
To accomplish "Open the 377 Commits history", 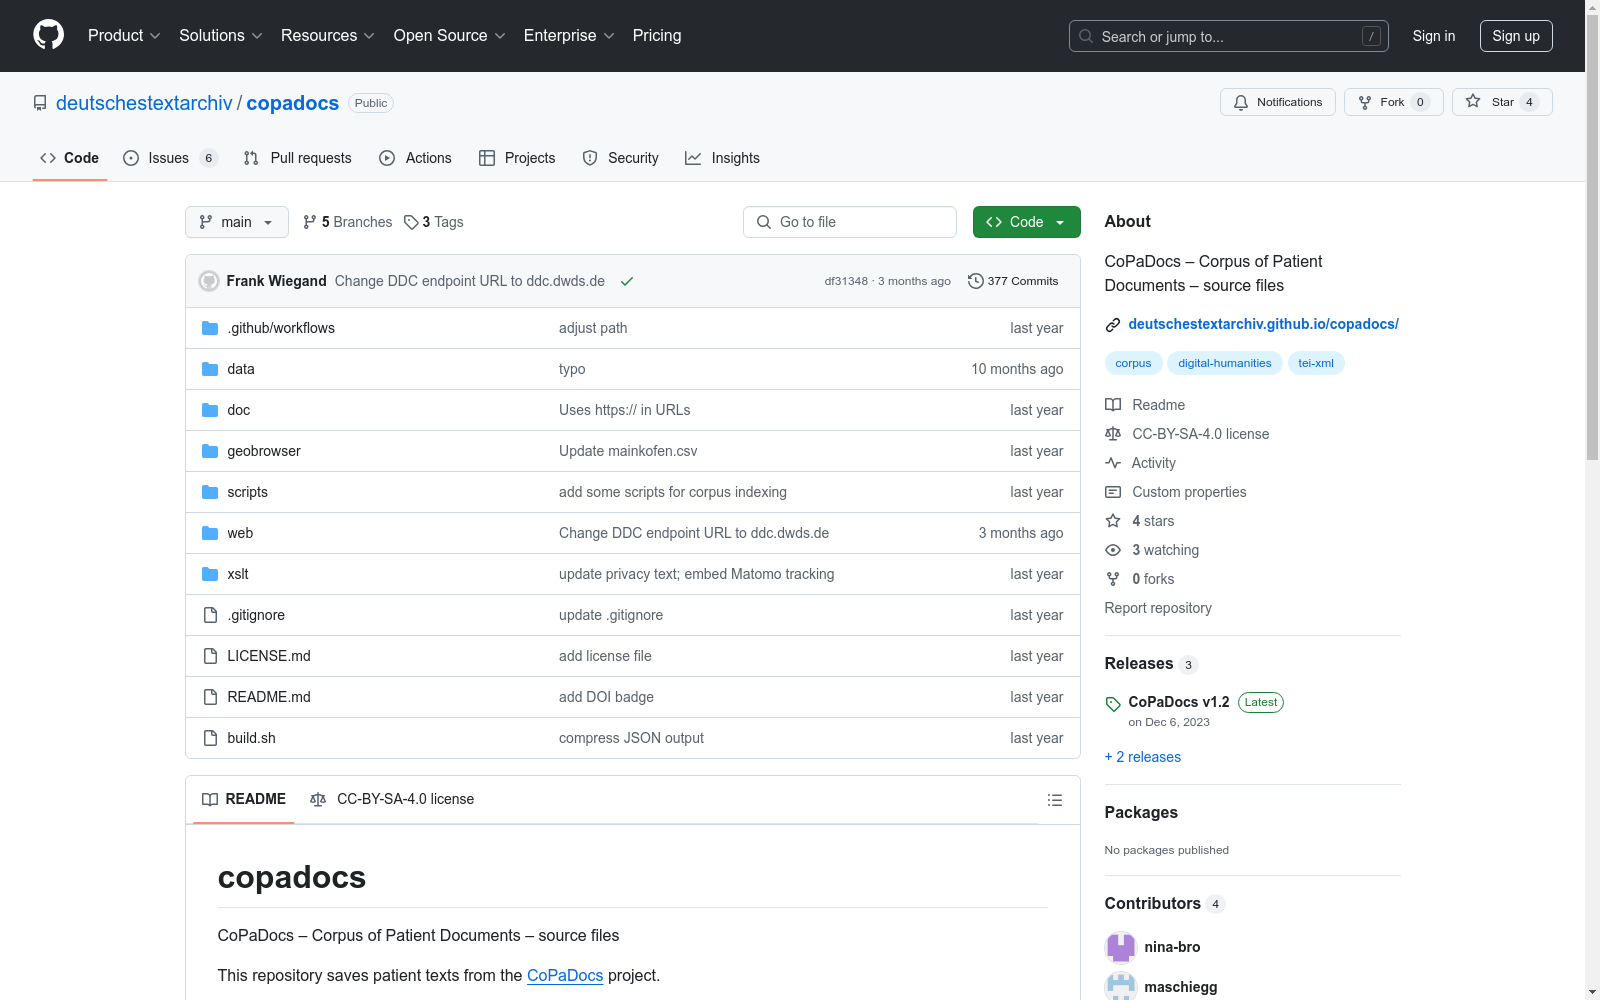I will 1013,281.
